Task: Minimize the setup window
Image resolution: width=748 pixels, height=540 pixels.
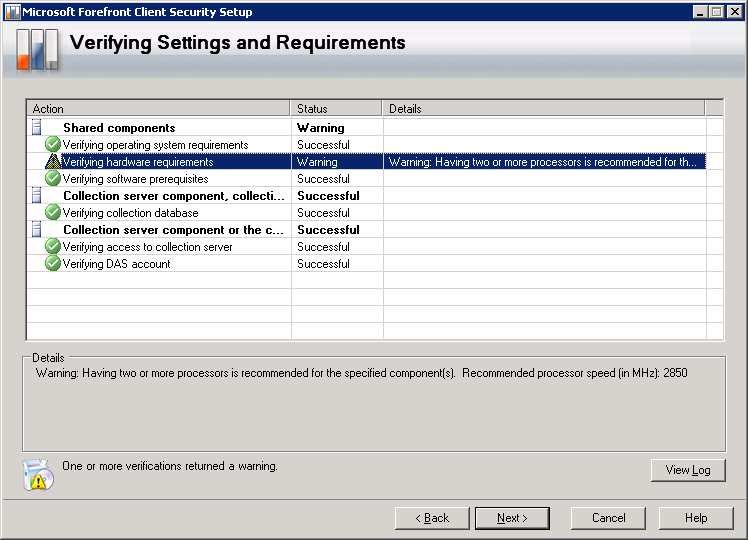Action: 700,11
